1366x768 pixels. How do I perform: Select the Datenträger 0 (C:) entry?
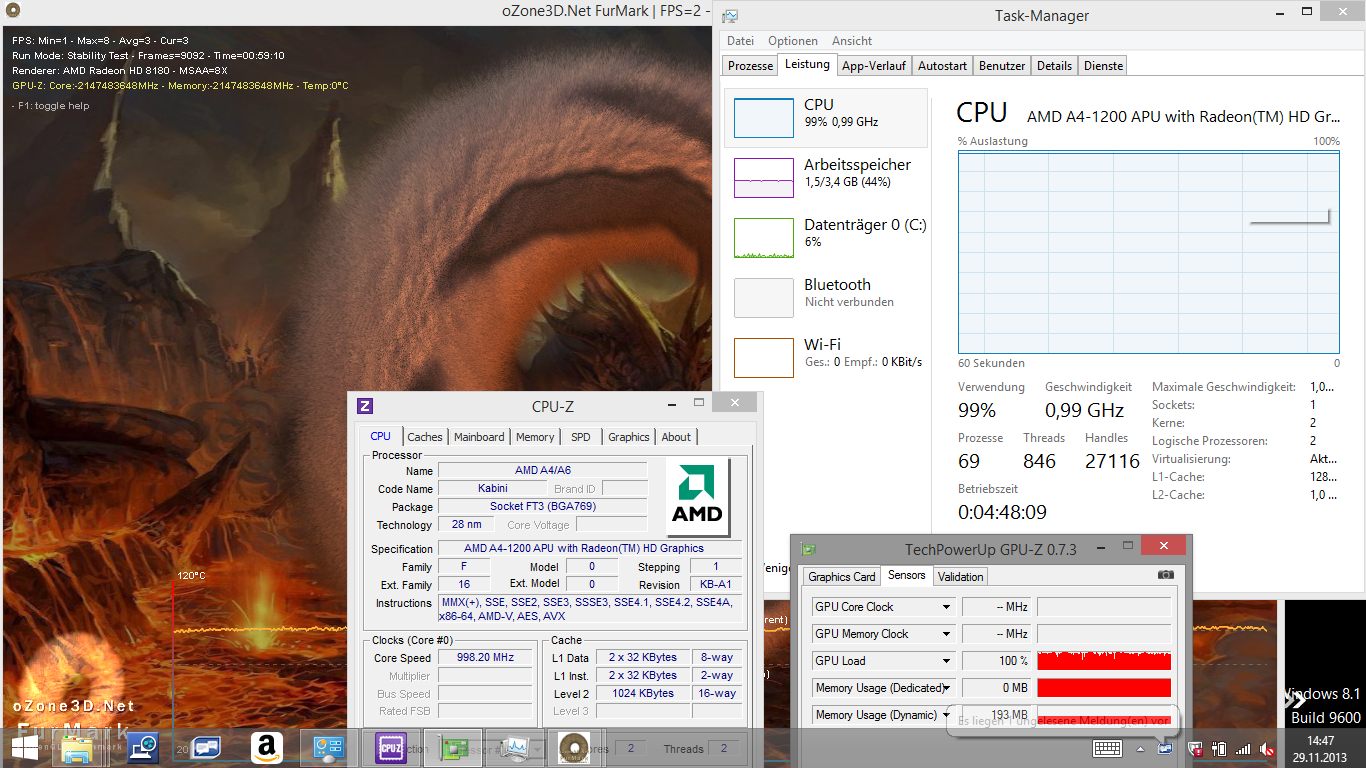pyautogui.click(x=826, y=237)
